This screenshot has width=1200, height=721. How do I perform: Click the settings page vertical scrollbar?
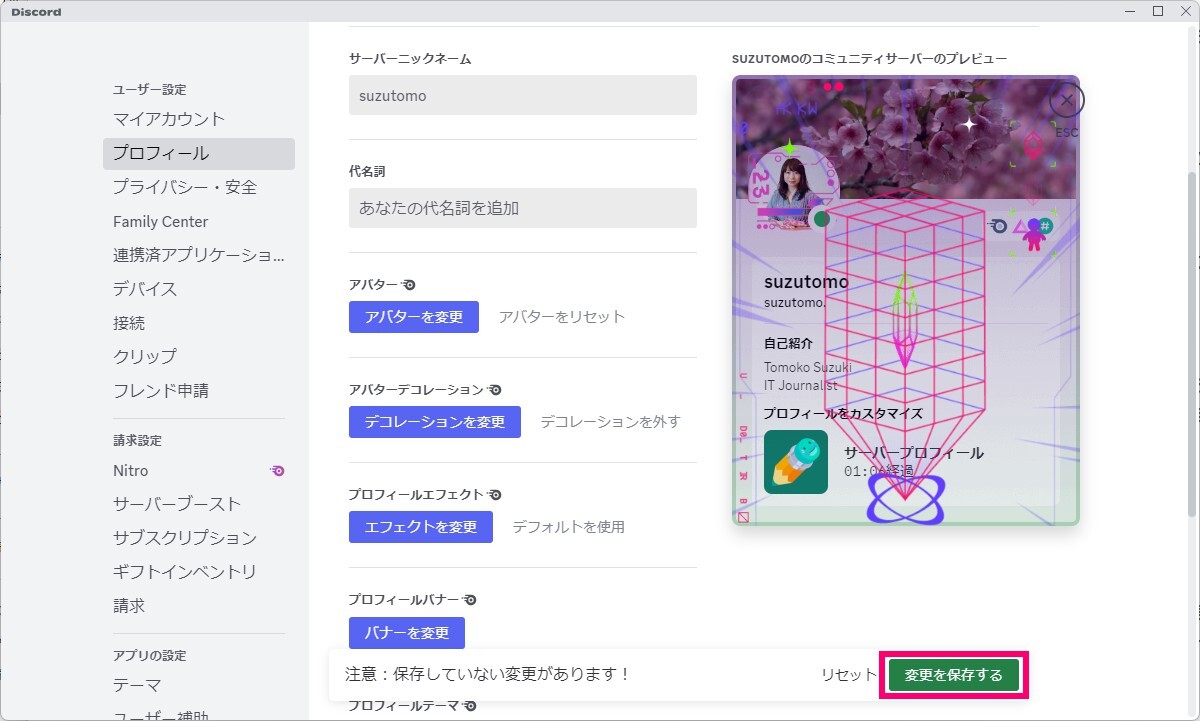click(x=1190, y=343)
